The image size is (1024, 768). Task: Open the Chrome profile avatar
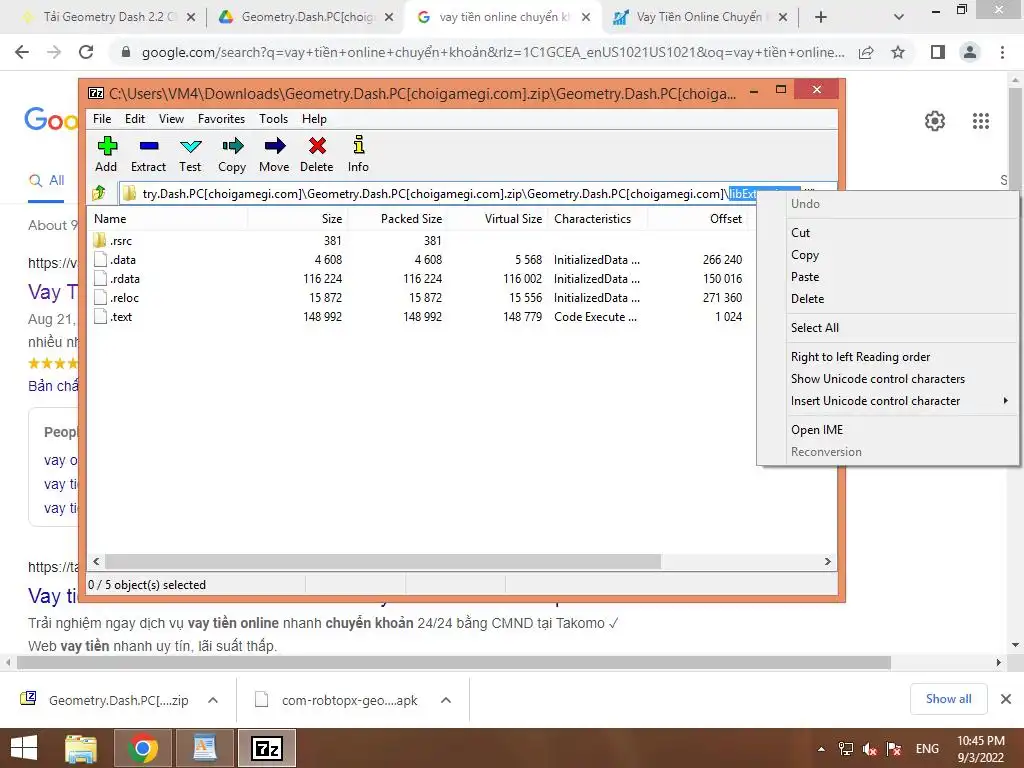click(x=970, y=52)
